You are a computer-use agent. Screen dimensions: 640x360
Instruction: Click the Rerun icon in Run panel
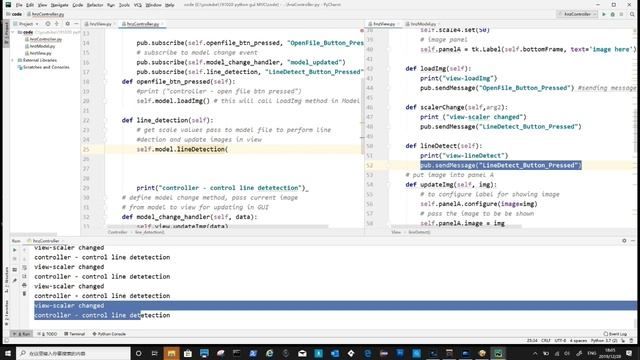point(15,250)
